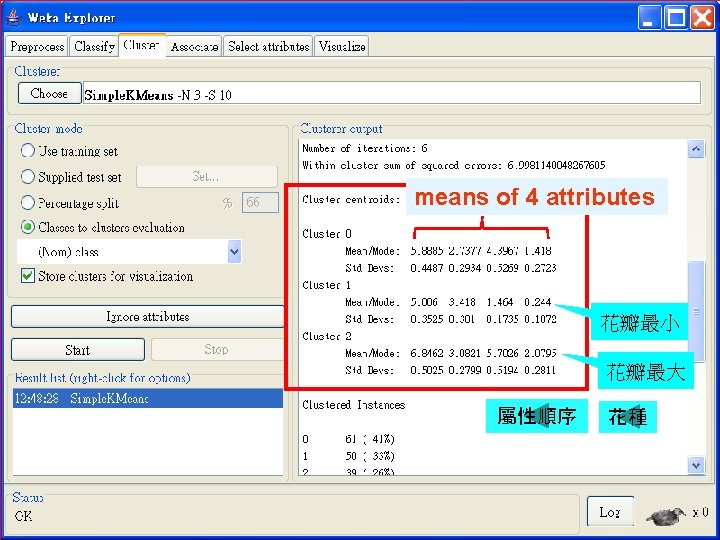Screen dimensions: 720x540
Task: Click the Cluster 1 mean value 5.006
Action: click(x=424, y=302)
